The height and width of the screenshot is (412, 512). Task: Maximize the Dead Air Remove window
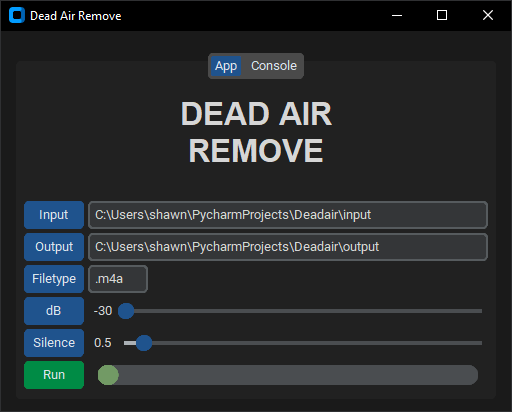tap(442, 15)
